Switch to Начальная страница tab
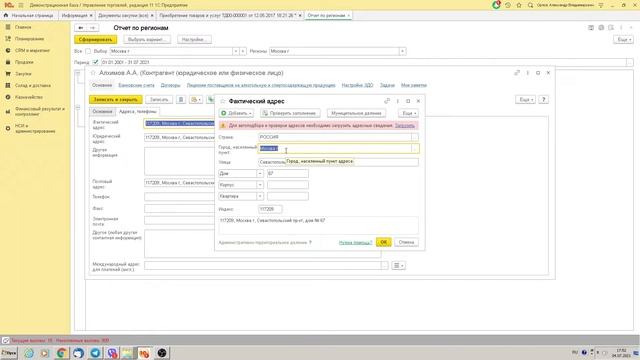This screenshot has height=360, width=640. click(29, 16)
